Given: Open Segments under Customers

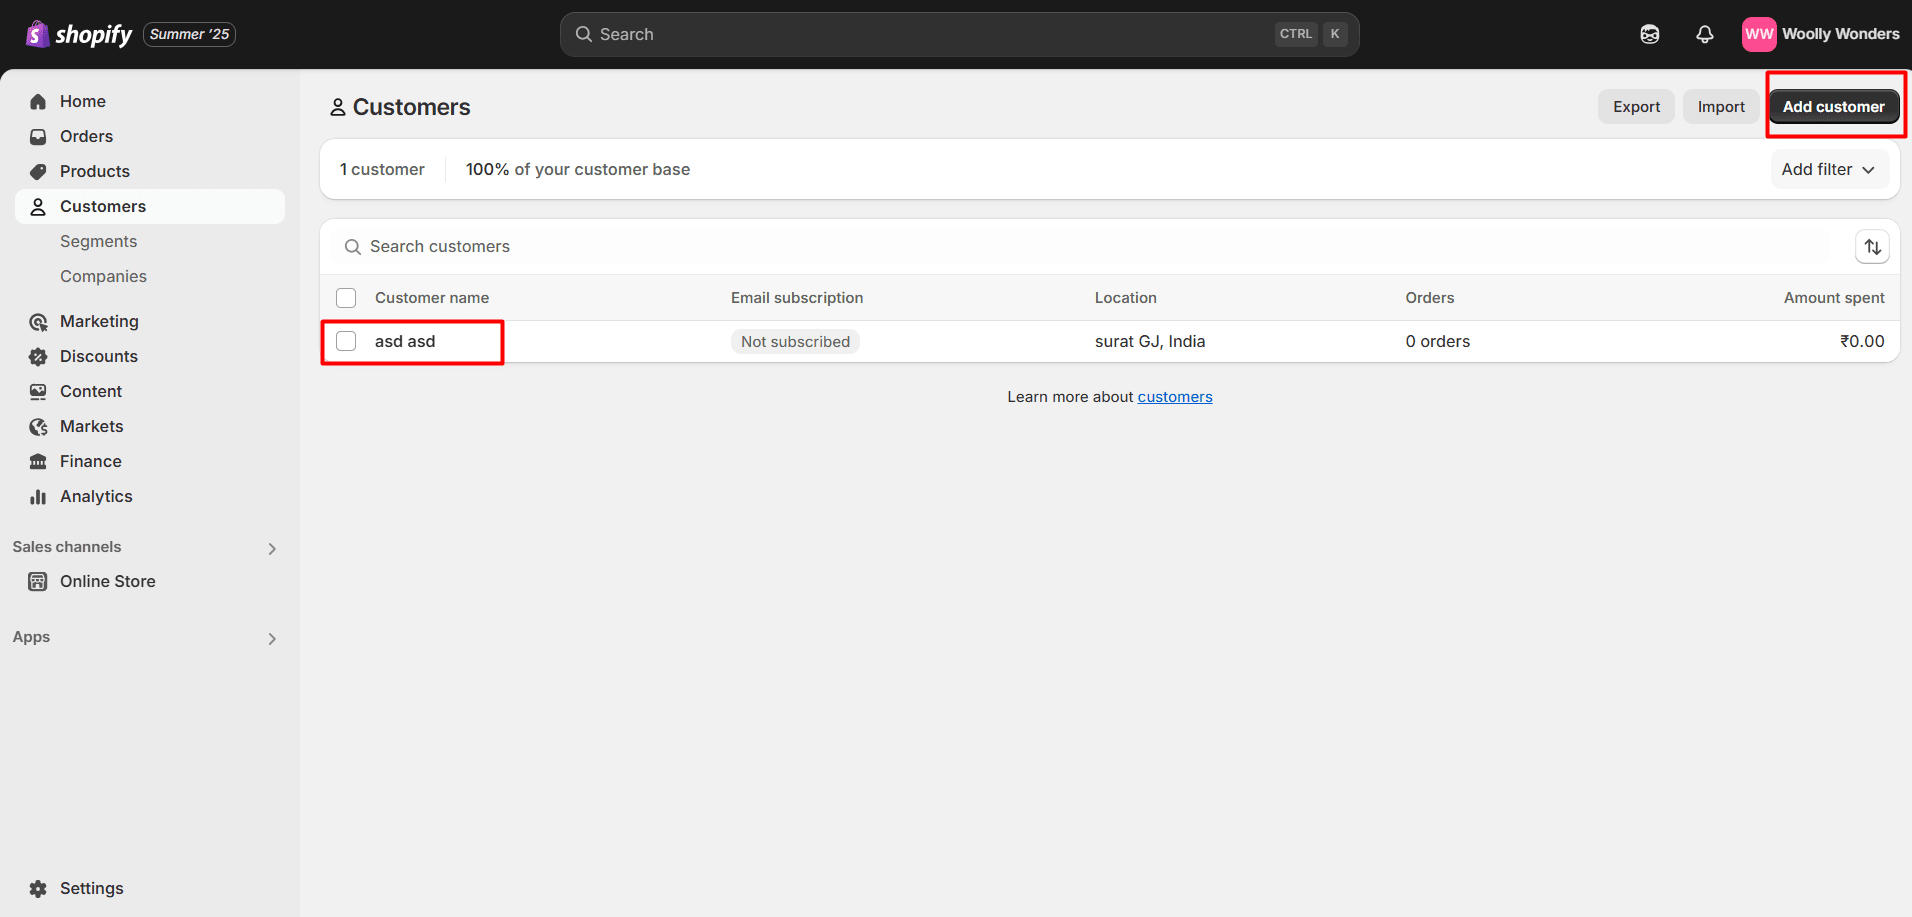Looking at the screenshot, I should pos(98,241).
